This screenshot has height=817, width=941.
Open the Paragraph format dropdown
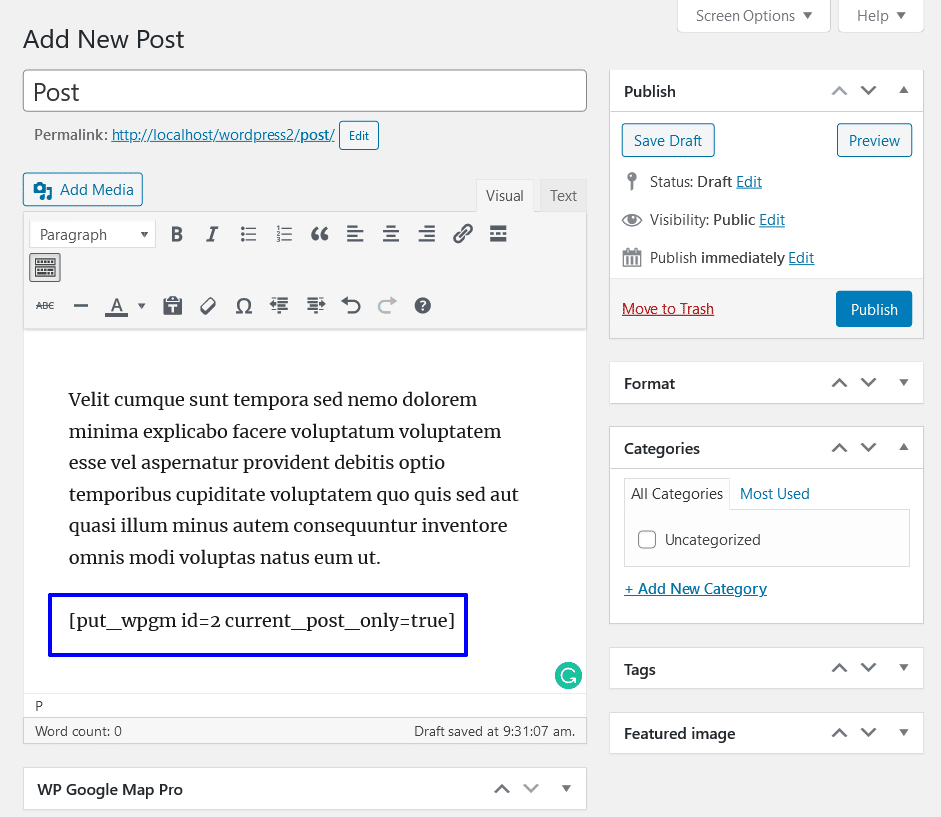(92, 235)
